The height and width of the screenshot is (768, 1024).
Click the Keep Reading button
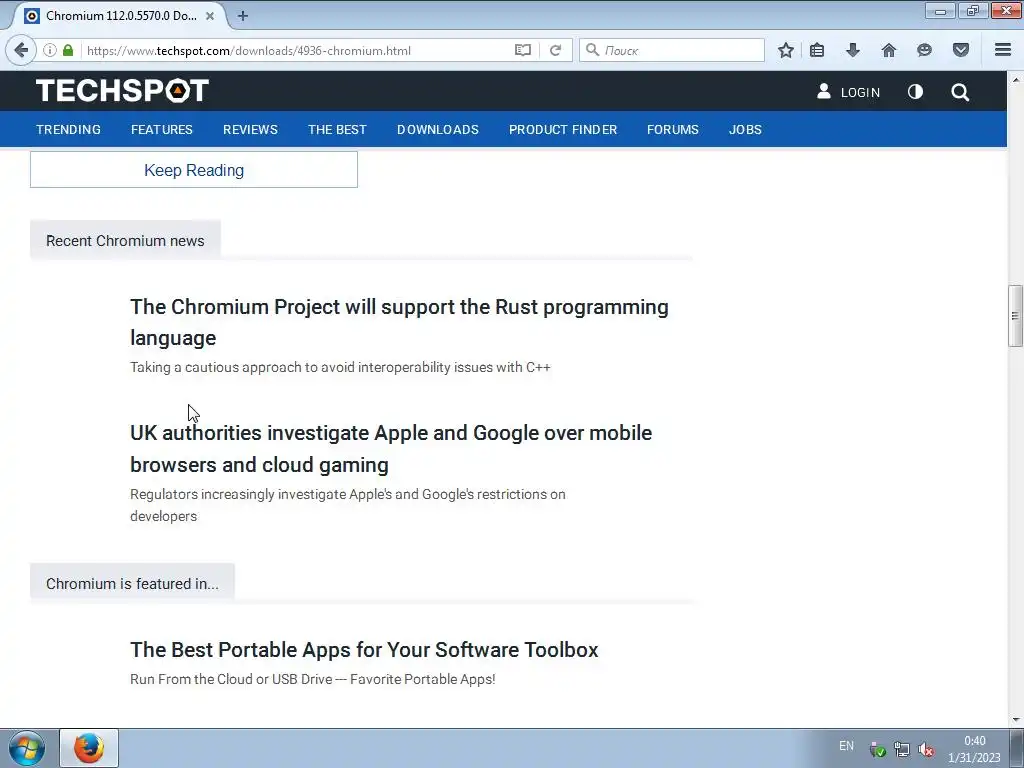[194, 170]
